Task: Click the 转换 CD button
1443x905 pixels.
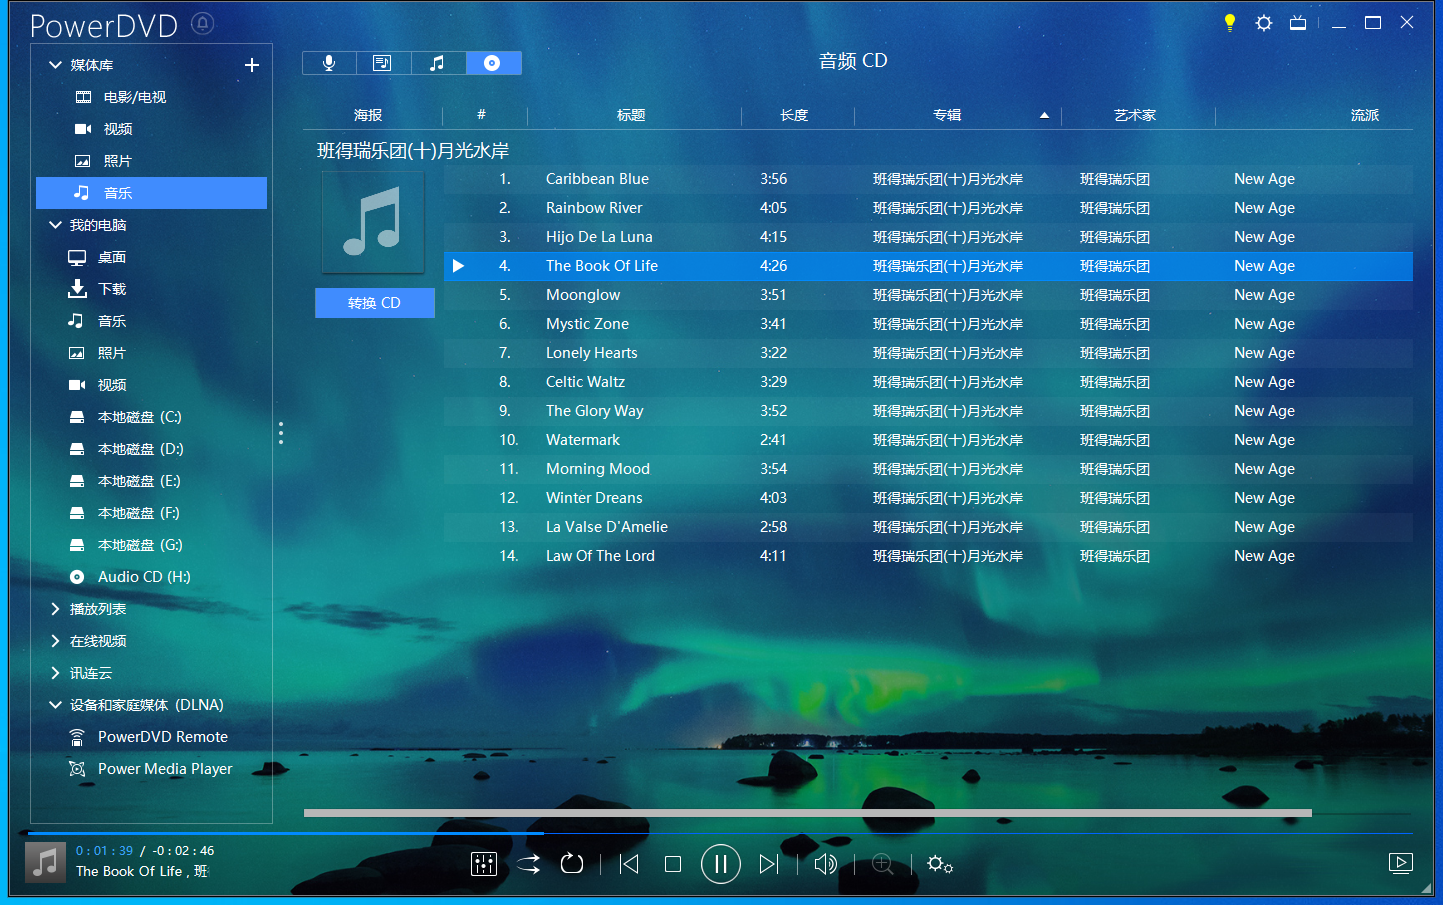Action: (x=375, y=303)
